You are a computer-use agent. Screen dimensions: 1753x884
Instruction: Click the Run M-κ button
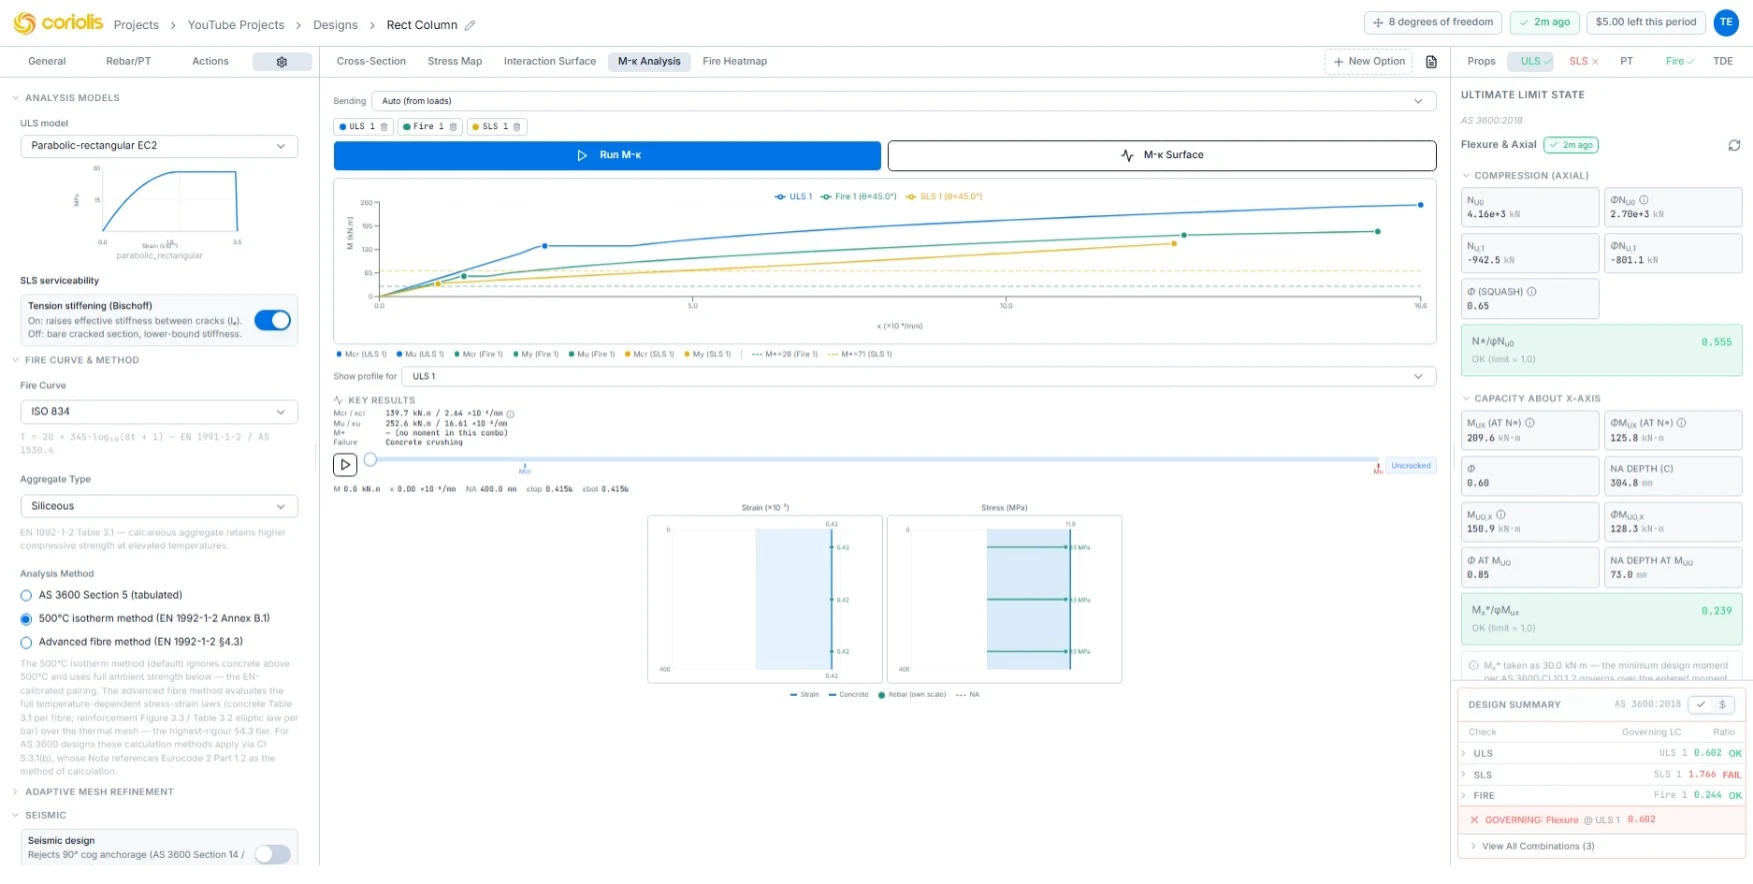tap(607, 156)
